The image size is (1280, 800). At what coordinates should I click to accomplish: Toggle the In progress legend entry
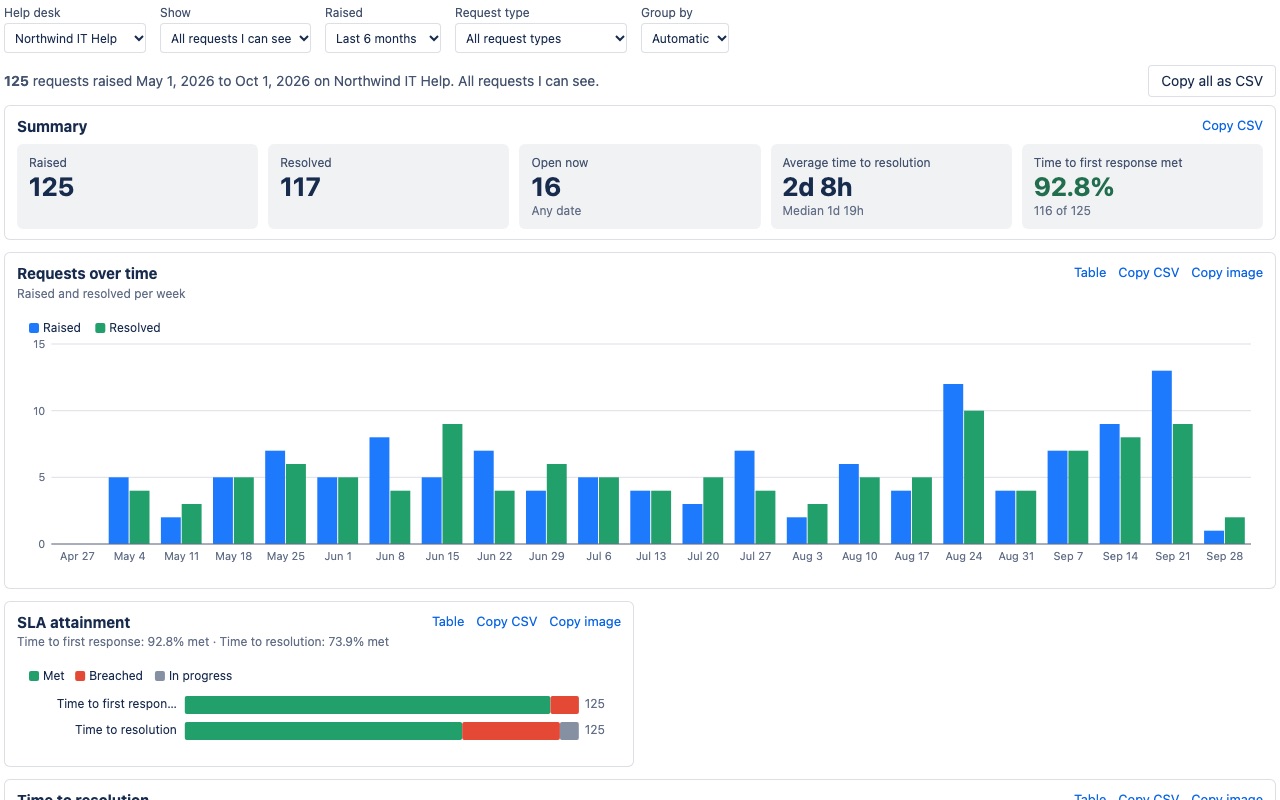coord(193,676)
